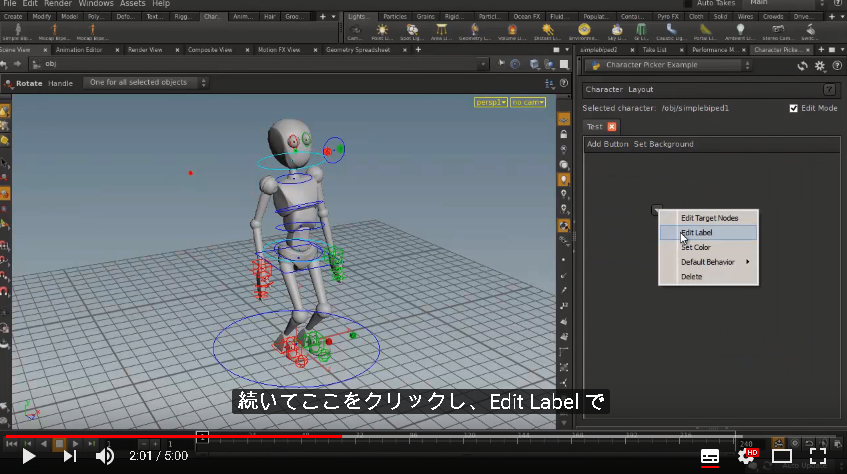Click the Houdini timeline frame marker

coord(202,436)
